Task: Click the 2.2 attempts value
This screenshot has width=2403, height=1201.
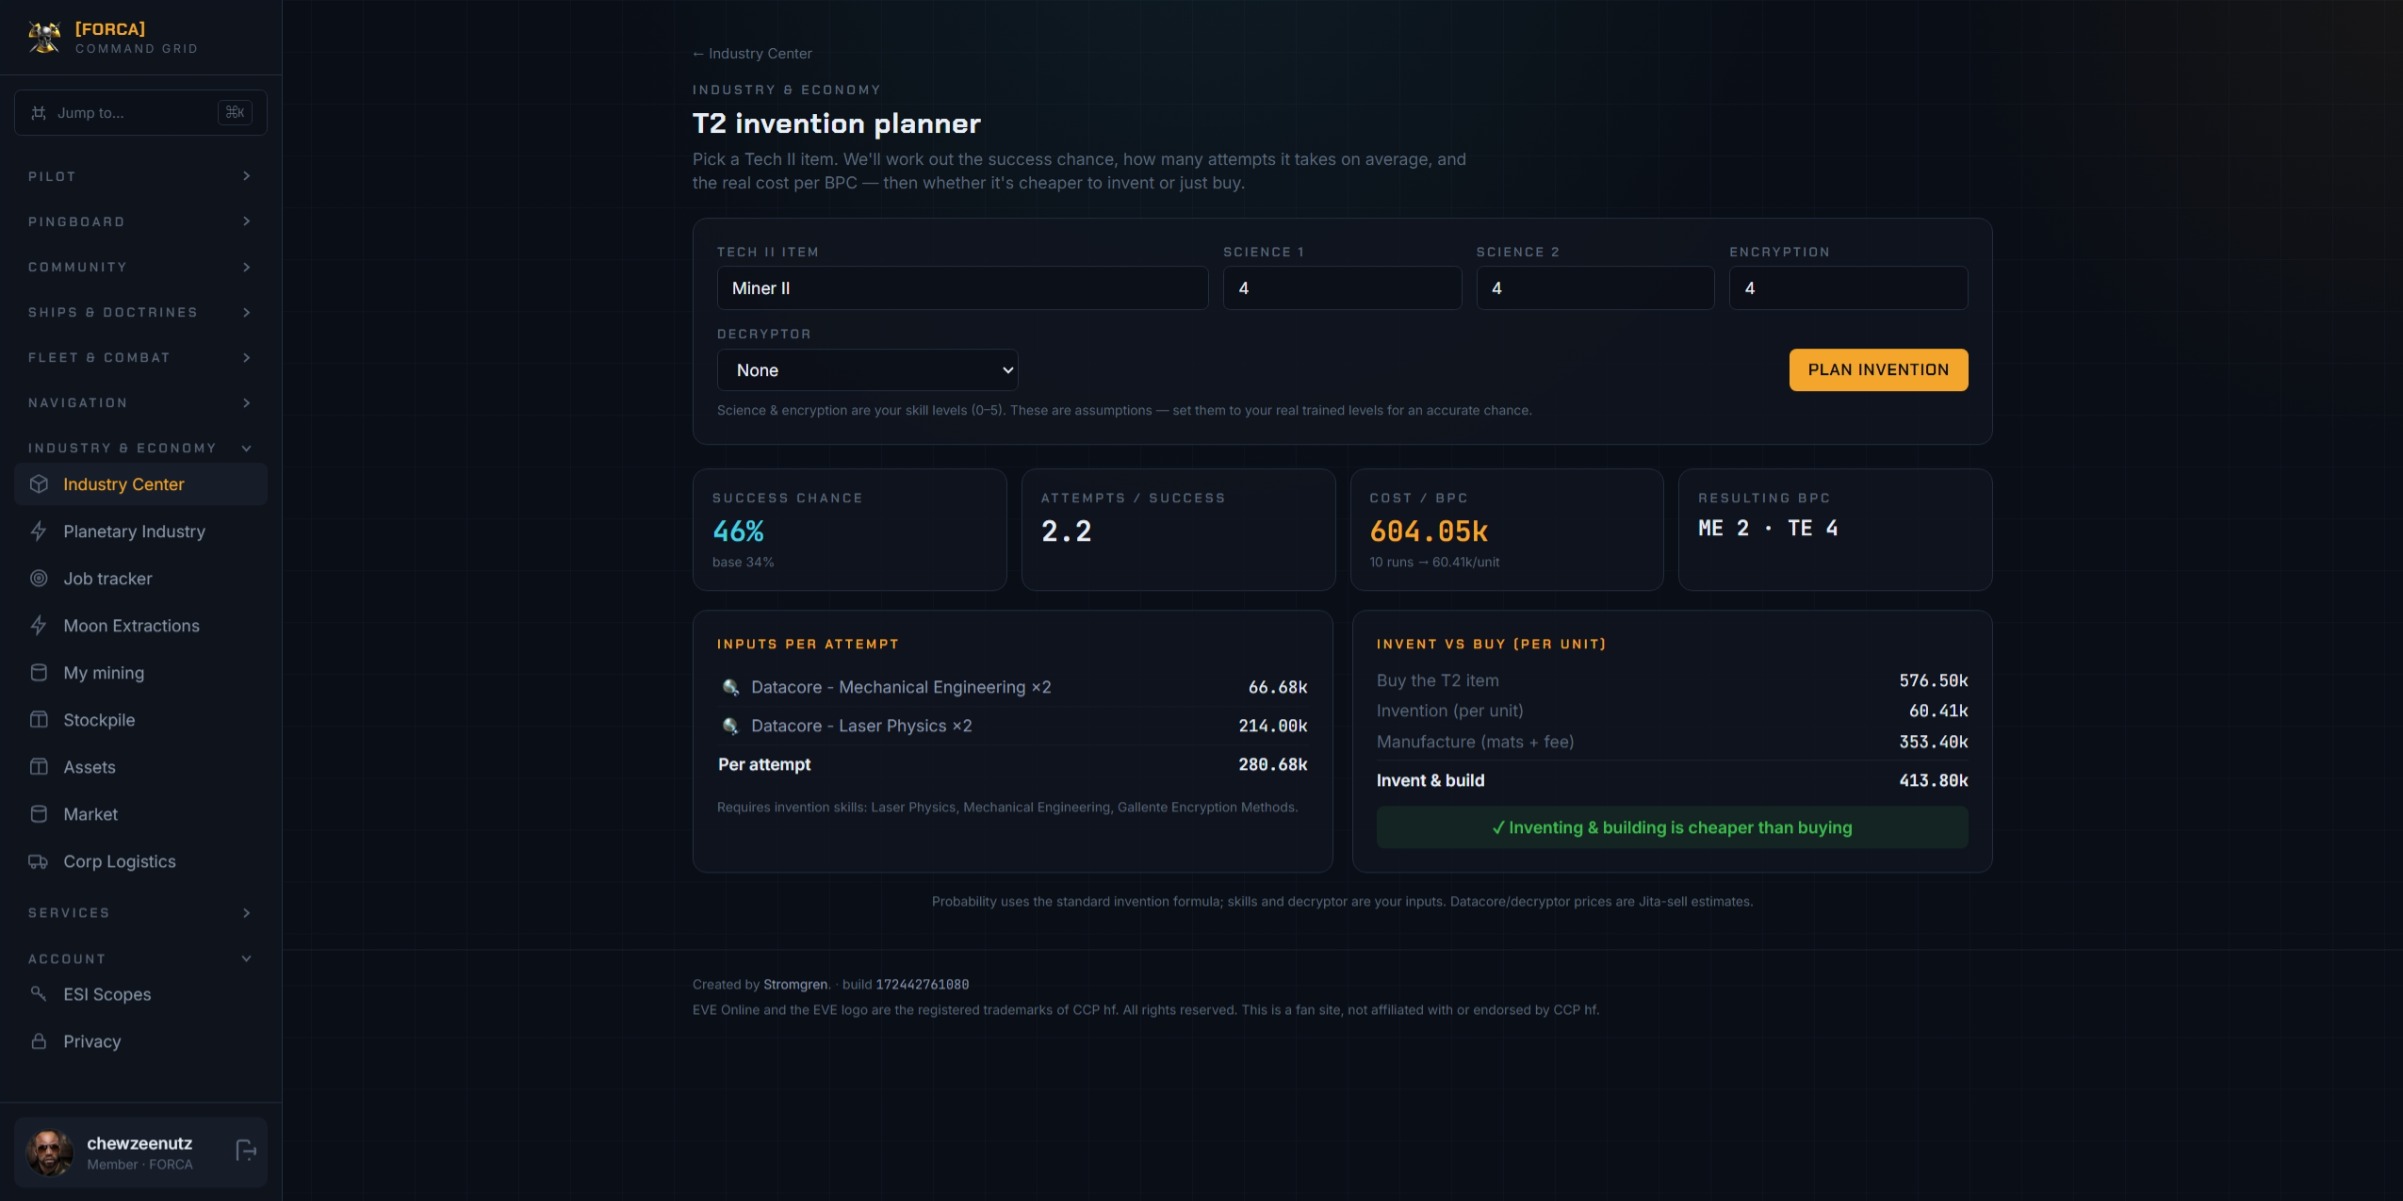Action: [x=1066, y=531]
